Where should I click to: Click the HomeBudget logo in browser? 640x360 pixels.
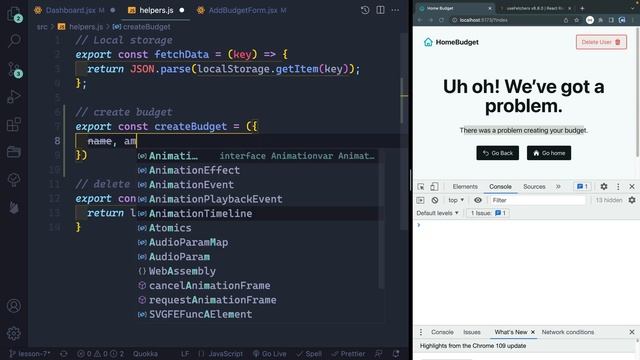[x=451, y=42]
